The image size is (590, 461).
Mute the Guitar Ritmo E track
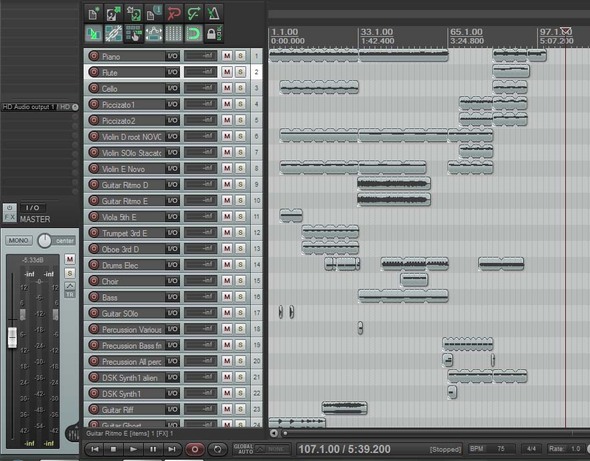[x=227, y=201]
